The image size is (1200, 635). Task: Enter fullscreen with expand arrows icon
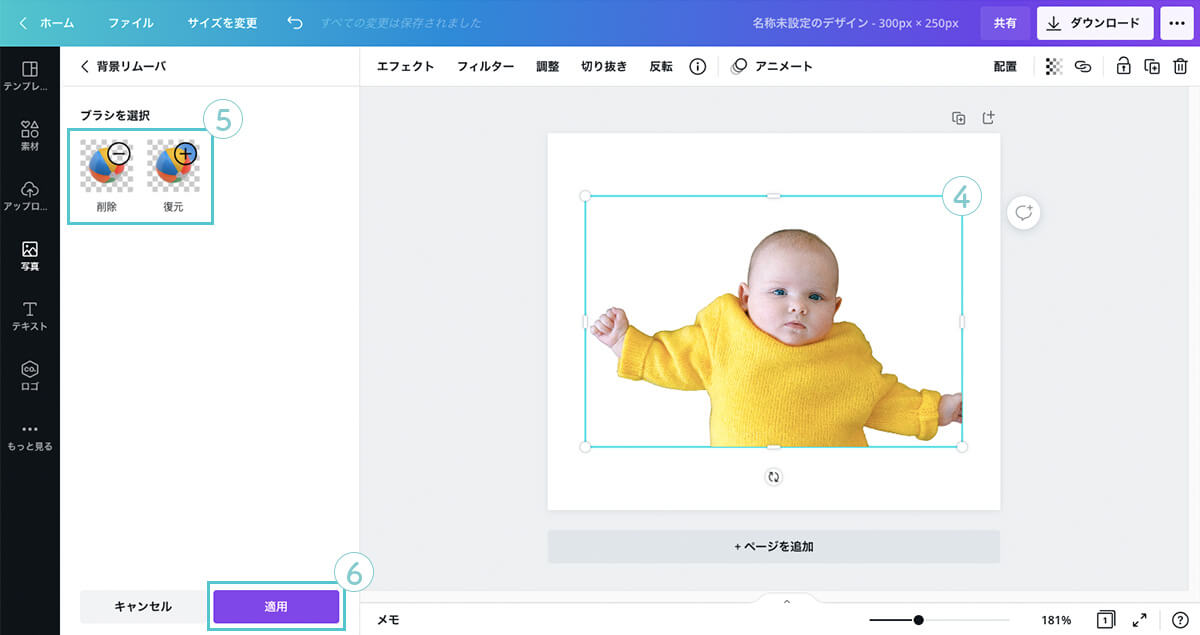pyautogui.click(x=1139, y=620)
